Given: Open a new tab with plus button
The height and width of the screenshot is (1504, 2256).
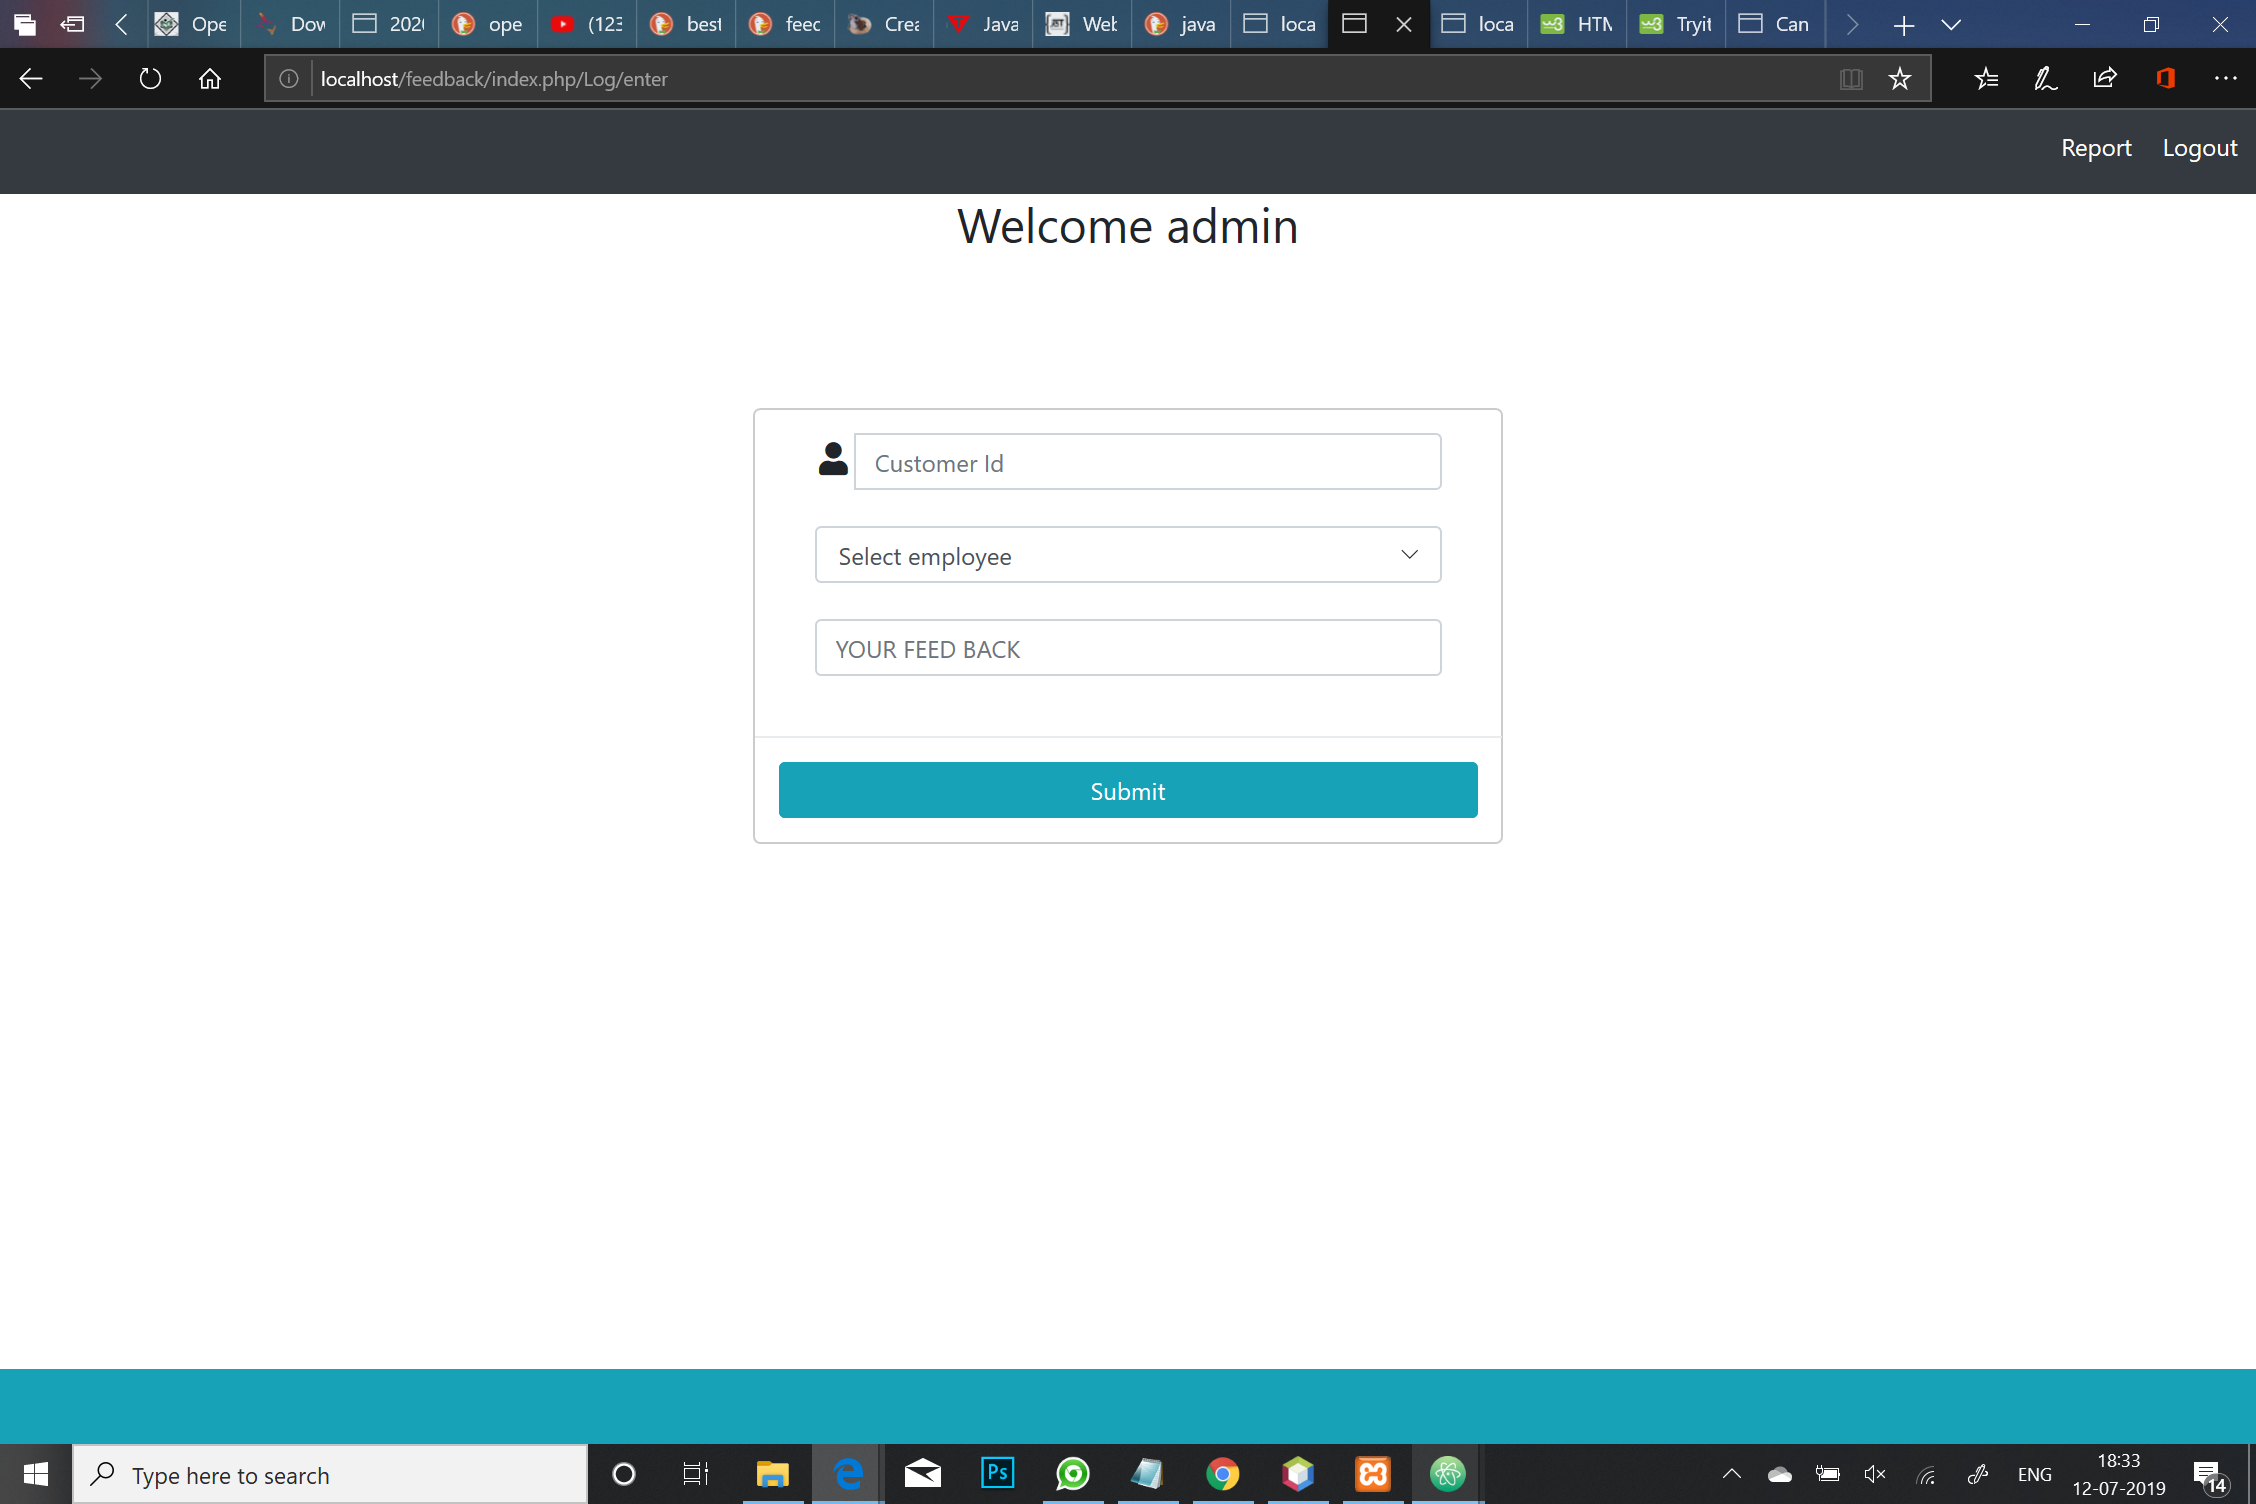Looking at the screenshot, I should click(x=1904, y=25).
